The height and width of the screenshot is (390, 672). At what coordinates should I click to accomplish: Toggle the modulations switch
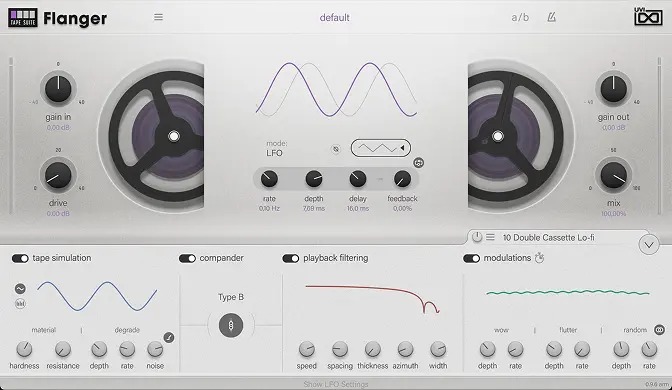(x=471, y=258)
